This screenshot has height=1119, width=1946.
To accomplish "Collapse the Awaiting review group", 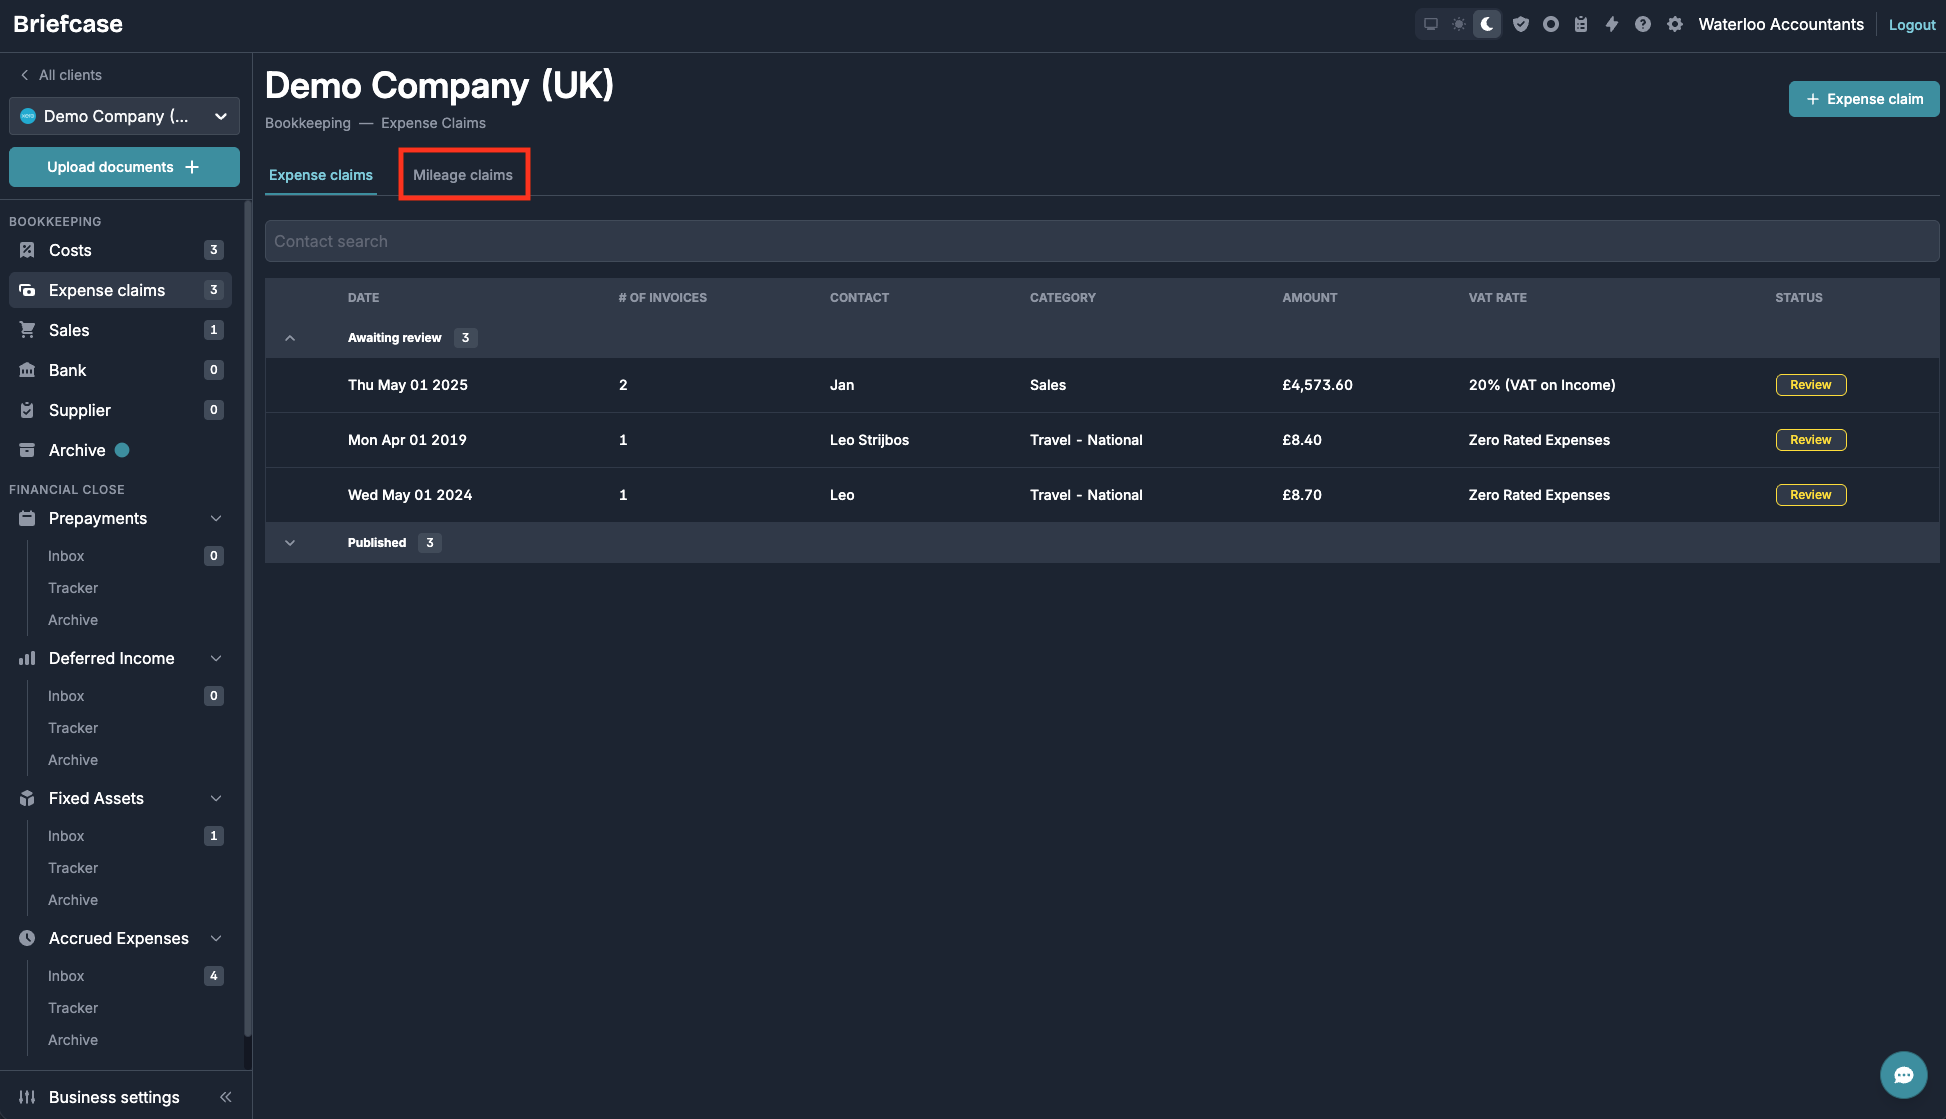I will point(290,338).
